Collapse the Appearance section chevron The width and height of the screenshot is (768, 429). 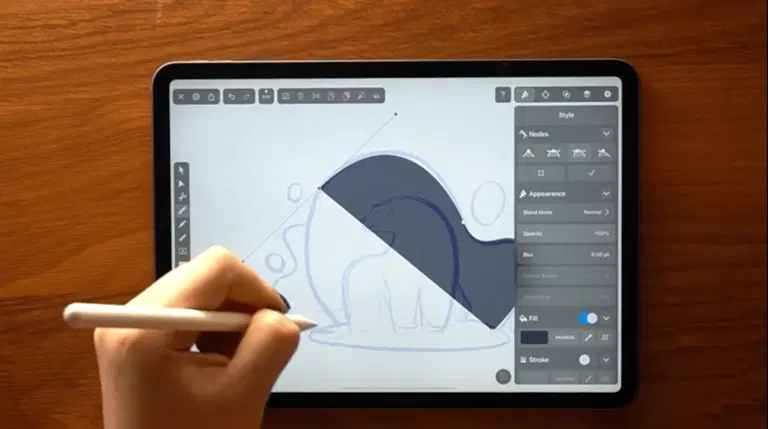(x=606, y=194)
